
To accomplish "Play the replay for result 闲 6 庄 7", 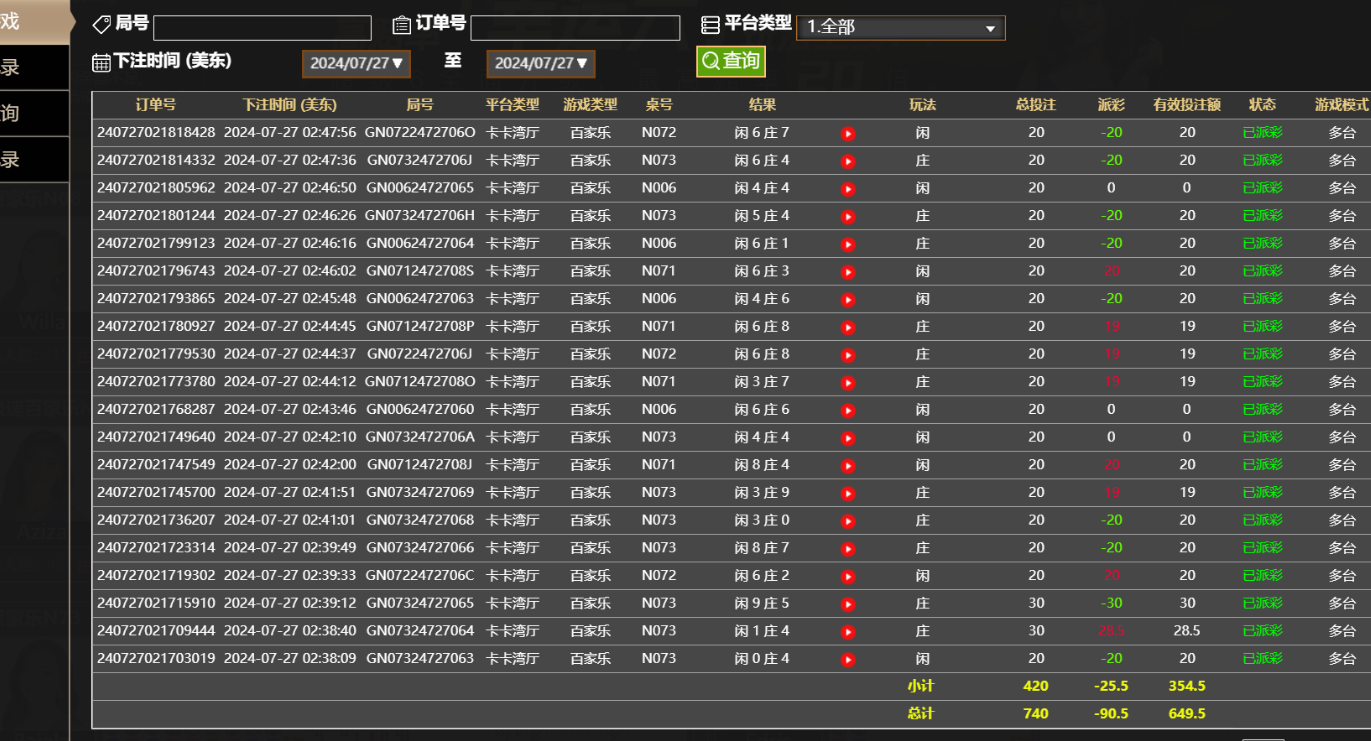I will click(847, 132).
